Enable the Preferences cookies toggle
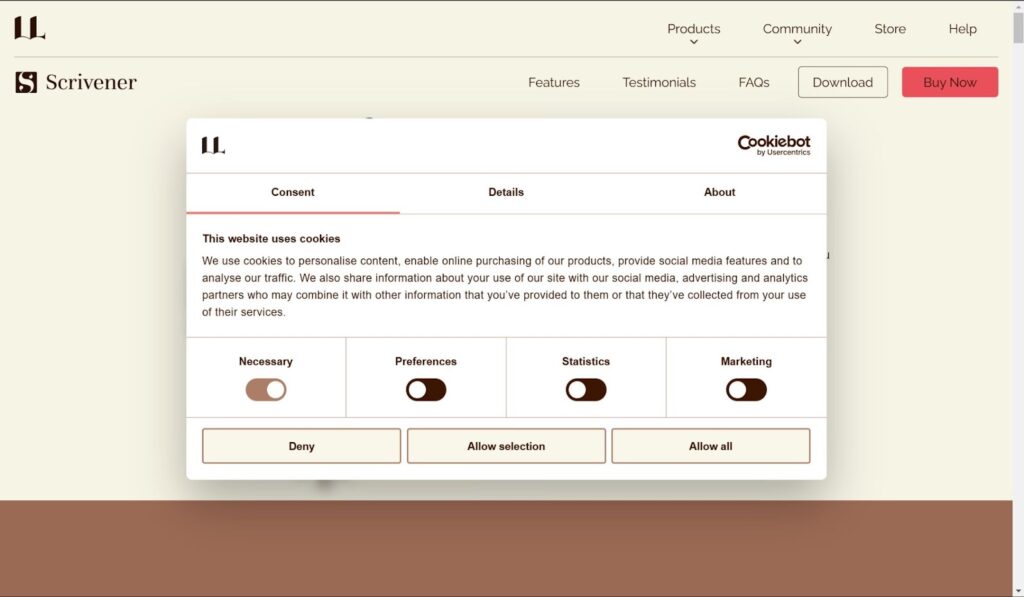Image resolution: width=1024 pixels, height=597 pixels. pos(426,390)
